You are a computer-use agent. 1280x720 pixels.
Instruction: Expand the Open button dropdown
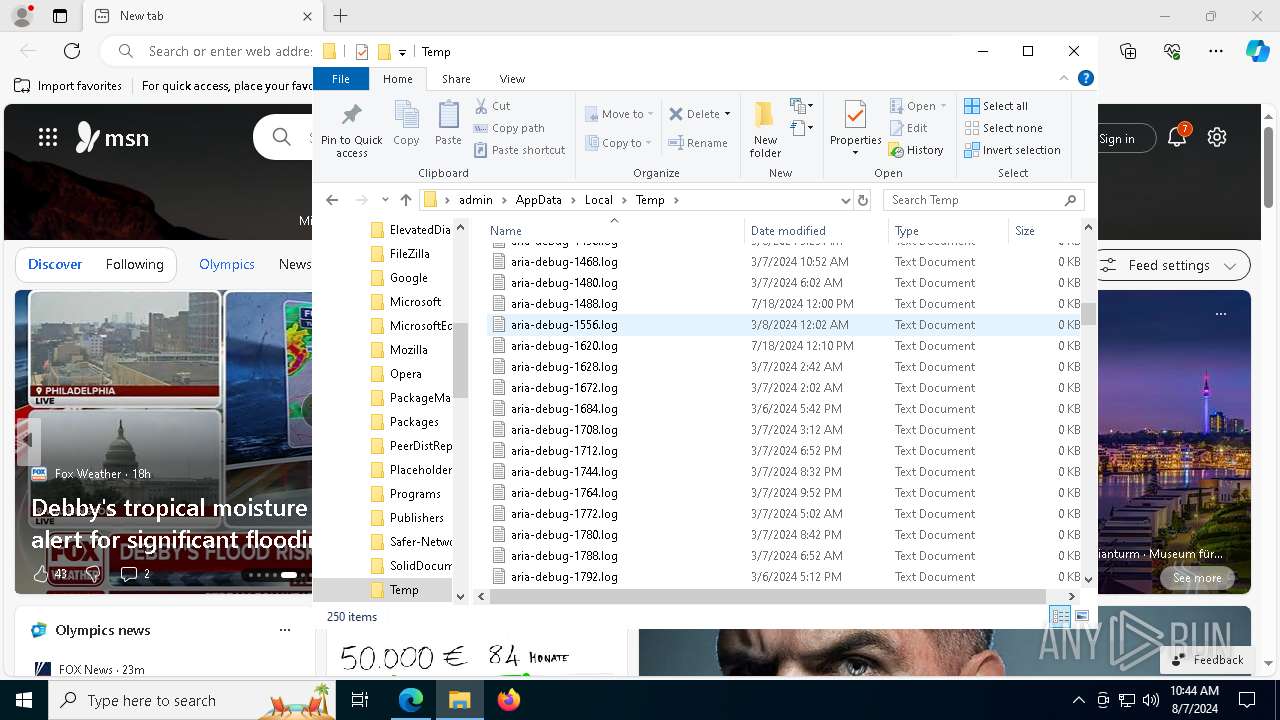click(x=943, y=106)
